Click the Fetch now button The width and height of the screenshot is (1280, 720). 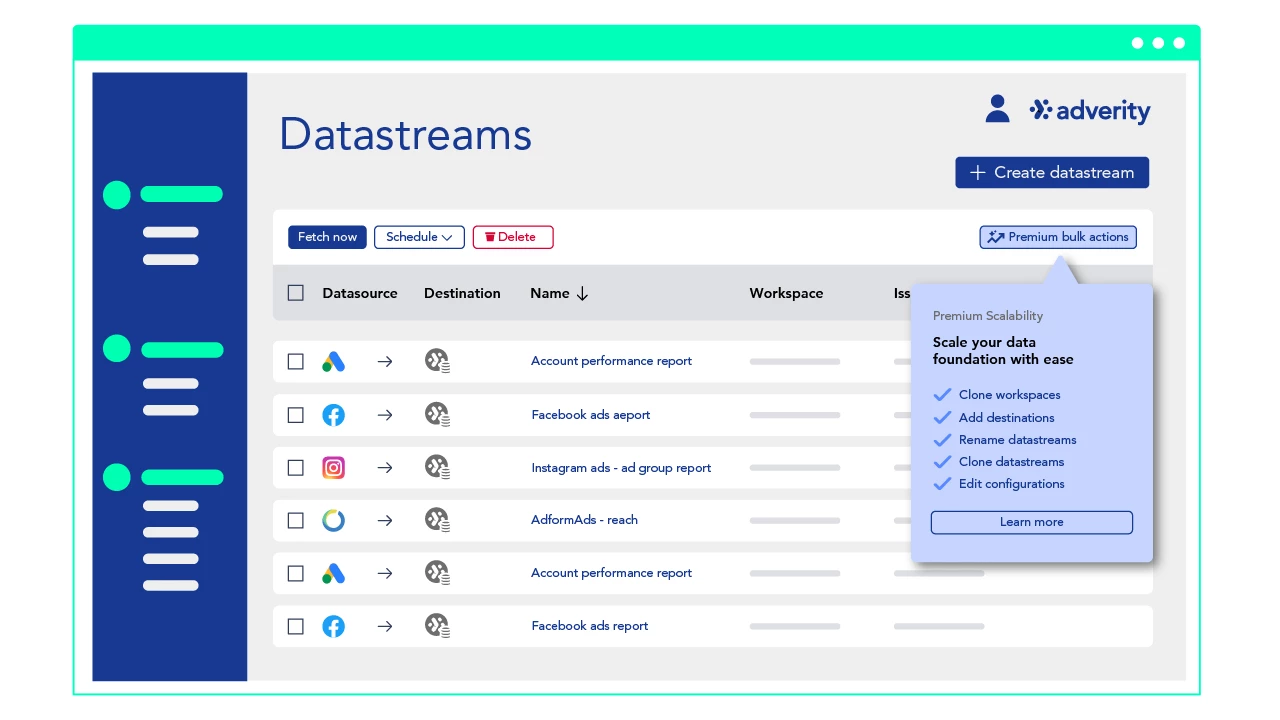pyautogui.click(x=327, y=237)
